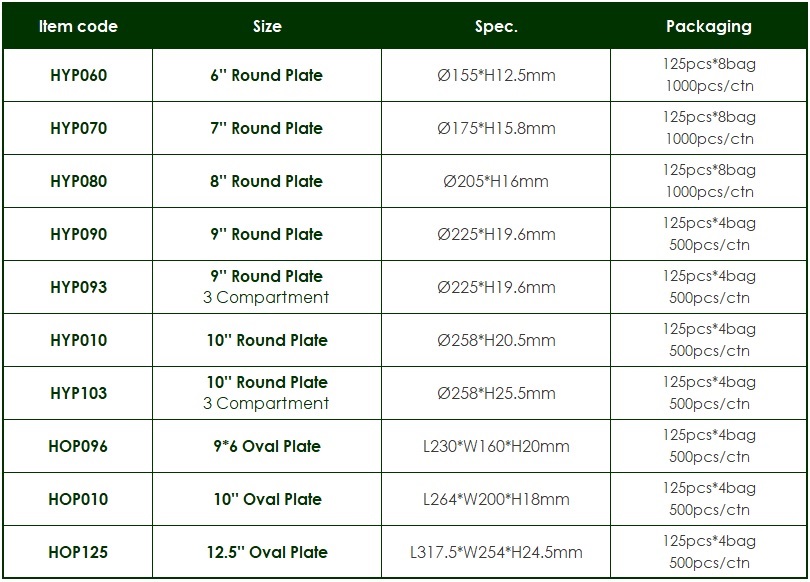Image resolution: width=810 pixels, height=582 pixels.
Task: Select the L264*W200*H18mm spec cell
Action: tap(496, 499)
